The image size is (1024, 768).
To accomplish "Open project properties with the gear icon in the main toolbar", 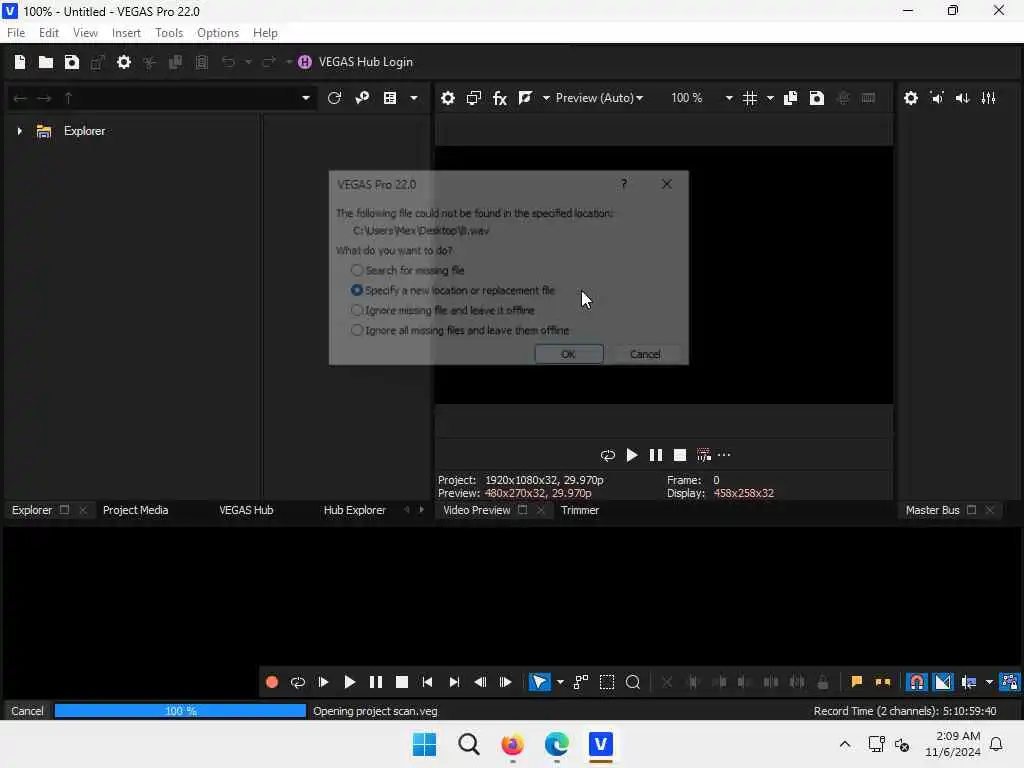I will point(123,62).
